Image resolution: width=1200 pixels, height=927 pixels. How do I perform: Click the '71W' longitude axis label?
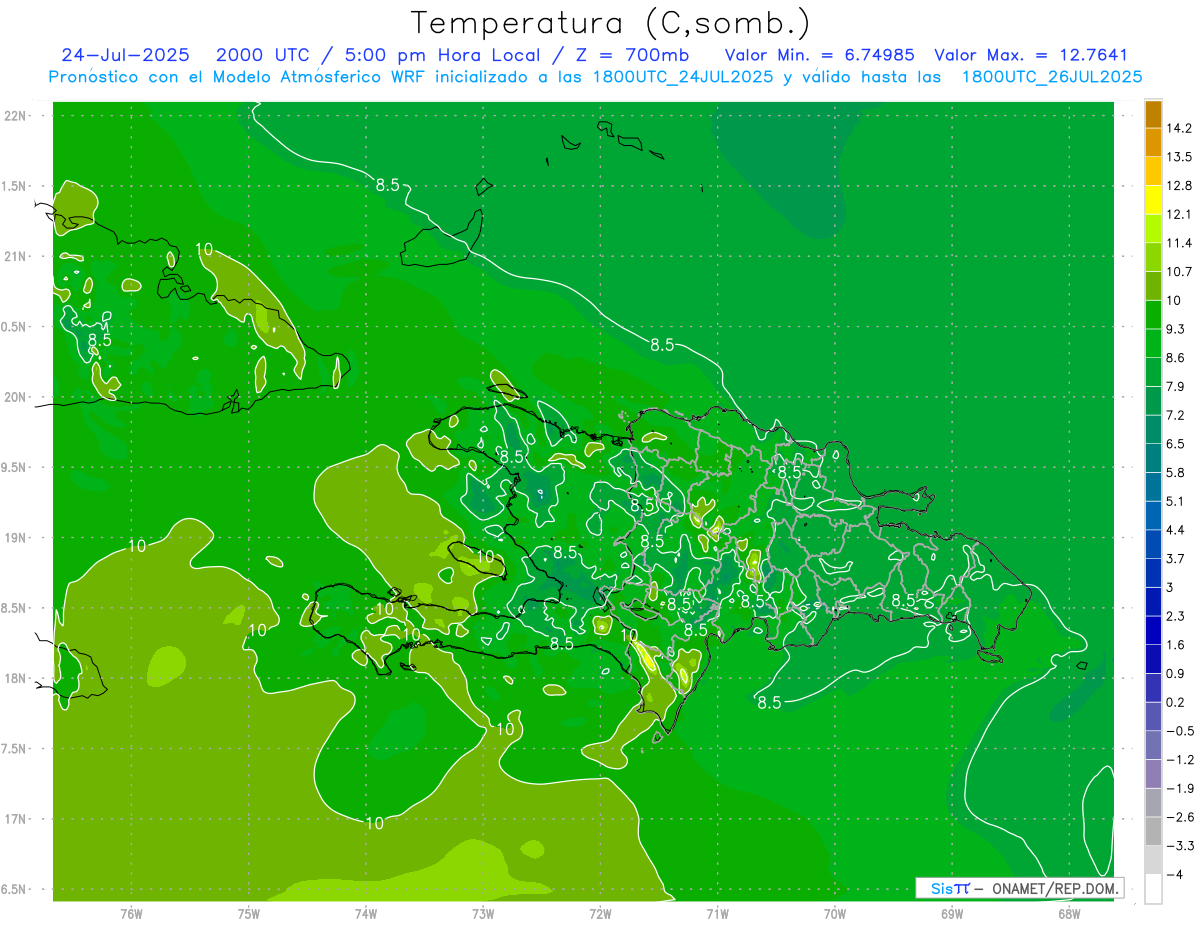coord(717,914)
